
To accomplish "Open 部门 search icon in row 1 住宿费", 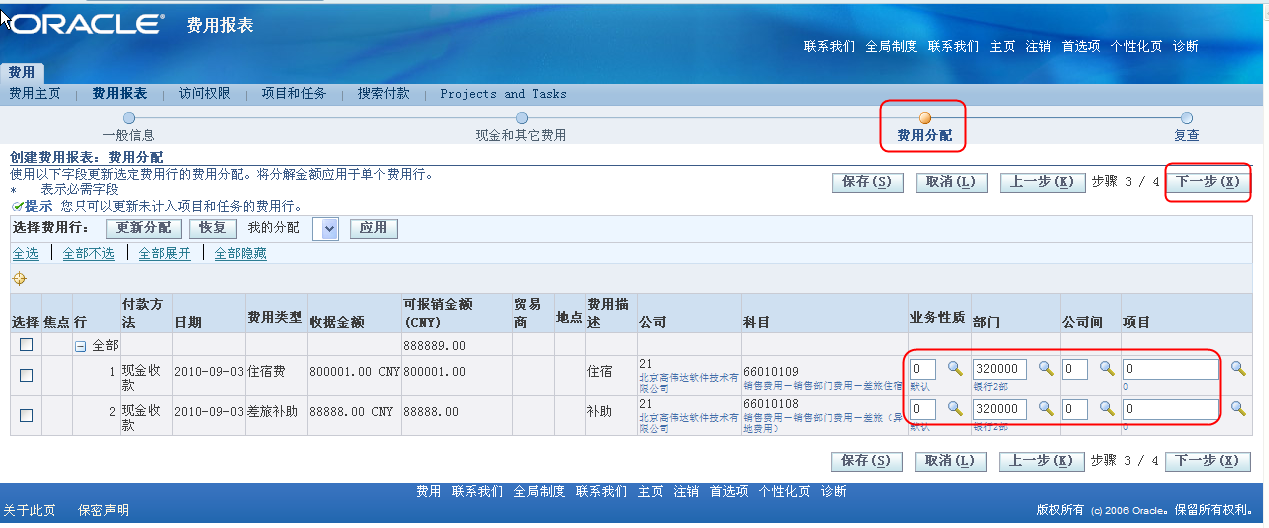I will [x=1046, y=369].
